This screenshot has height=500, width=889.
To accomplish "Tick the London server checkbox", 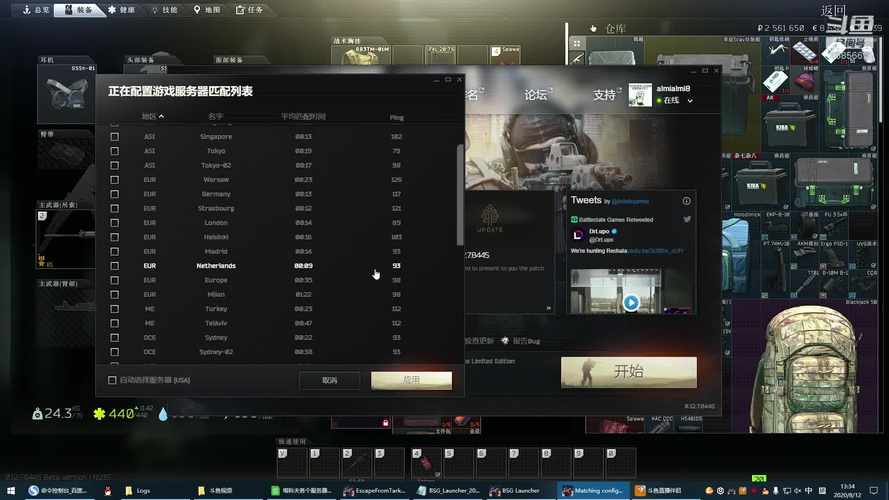I will pos(115,223).
